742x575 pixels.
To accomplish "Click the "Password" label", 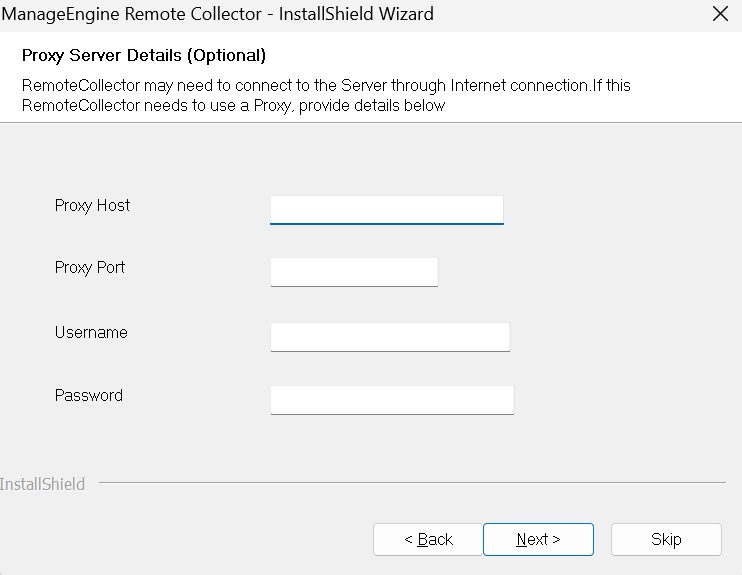I will [89, 395].
